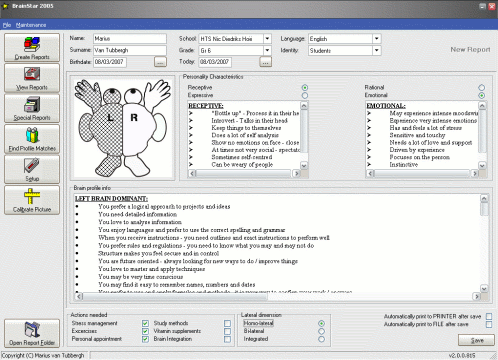Open the View Reports section

click(32, 78)
